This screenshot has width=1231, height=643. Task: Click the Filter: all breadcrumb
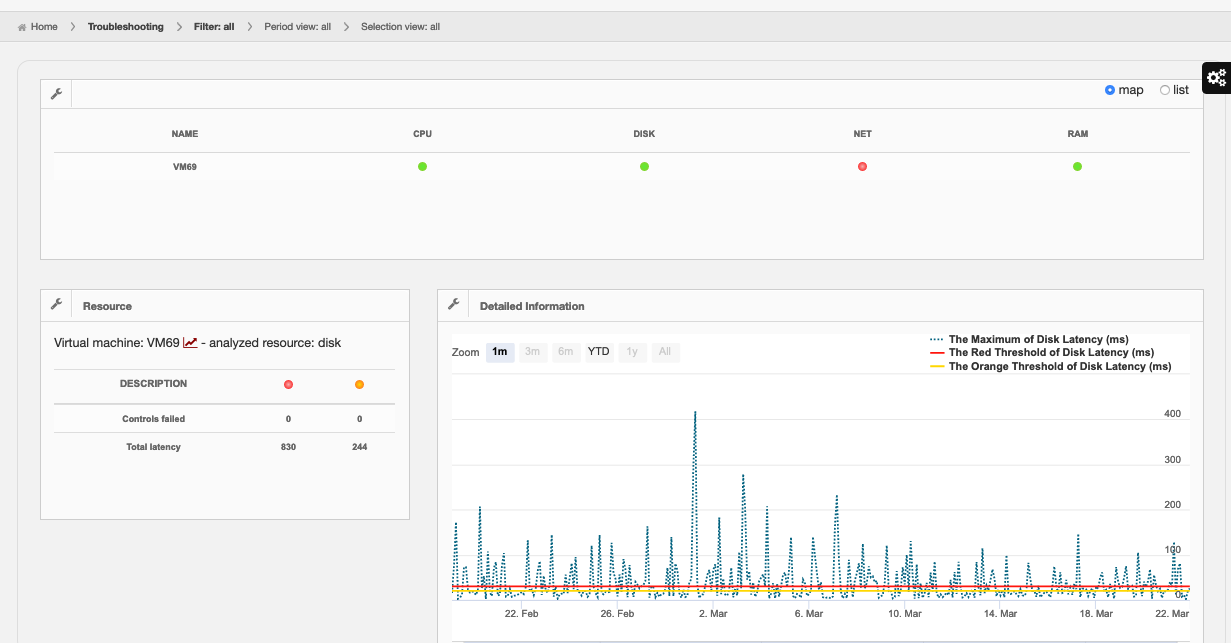214,27
